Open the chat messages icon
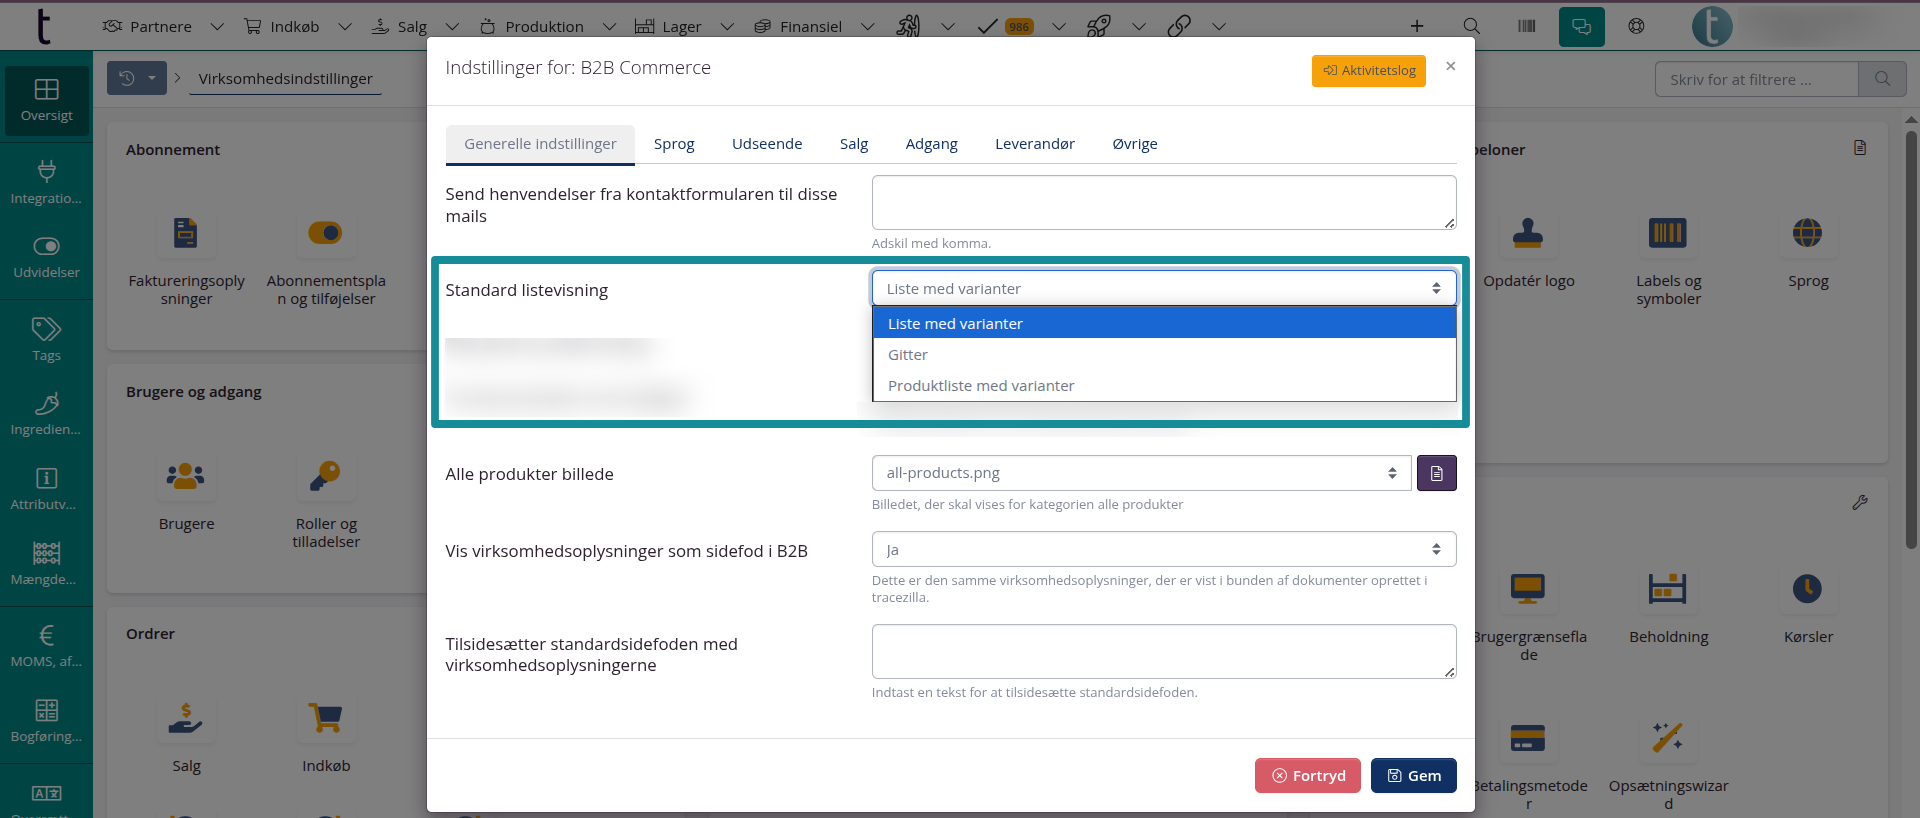This screenshot has width=1920, height=818. 1581,27
